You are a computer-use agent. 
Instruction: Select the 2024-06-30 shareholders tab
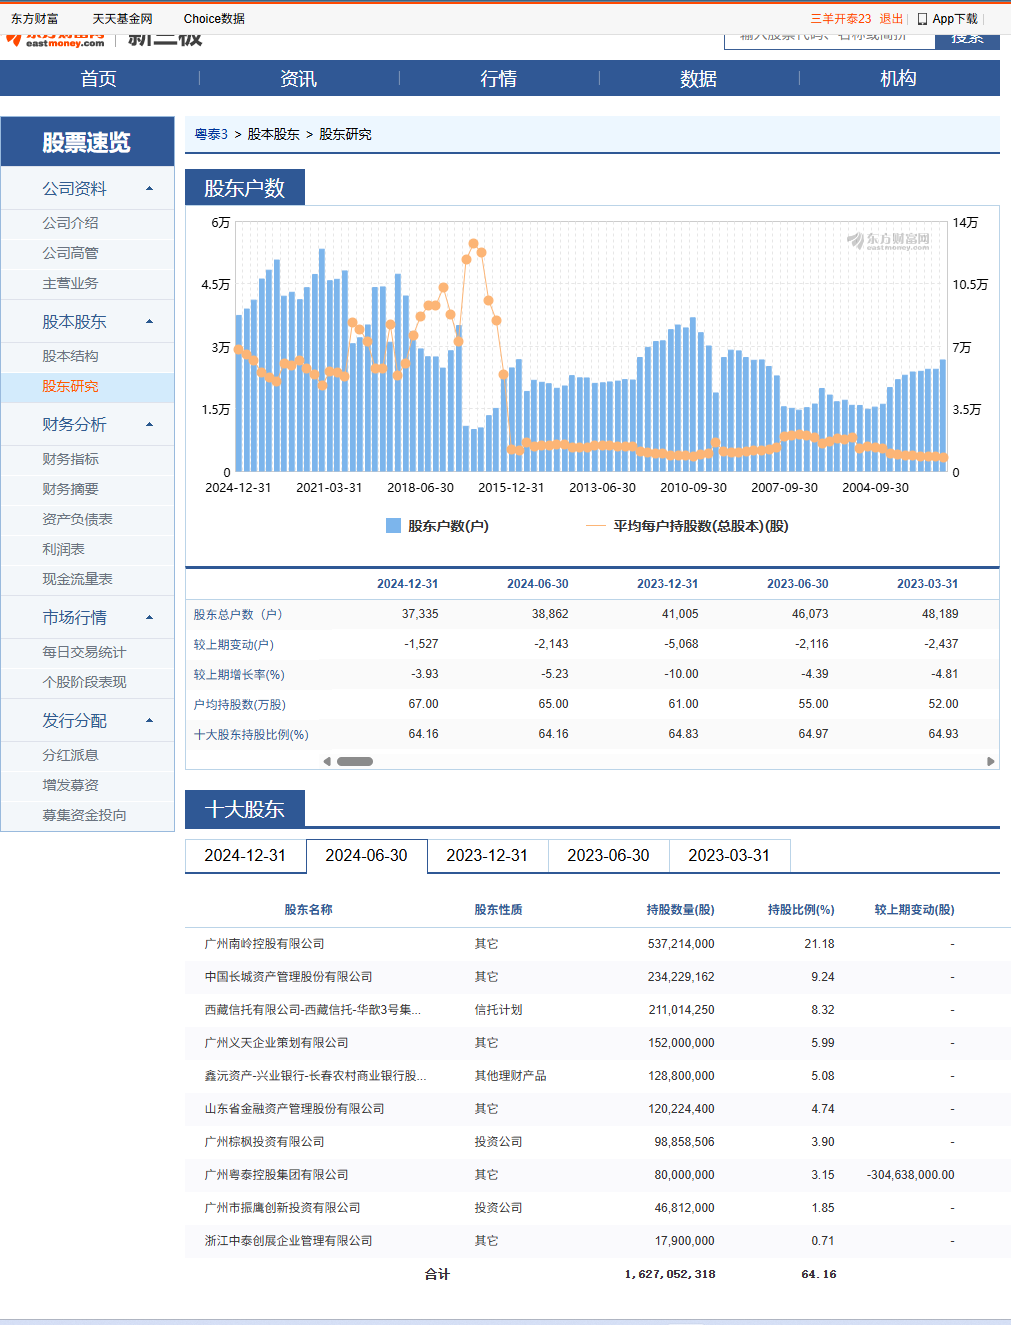[x=366, y=856]
